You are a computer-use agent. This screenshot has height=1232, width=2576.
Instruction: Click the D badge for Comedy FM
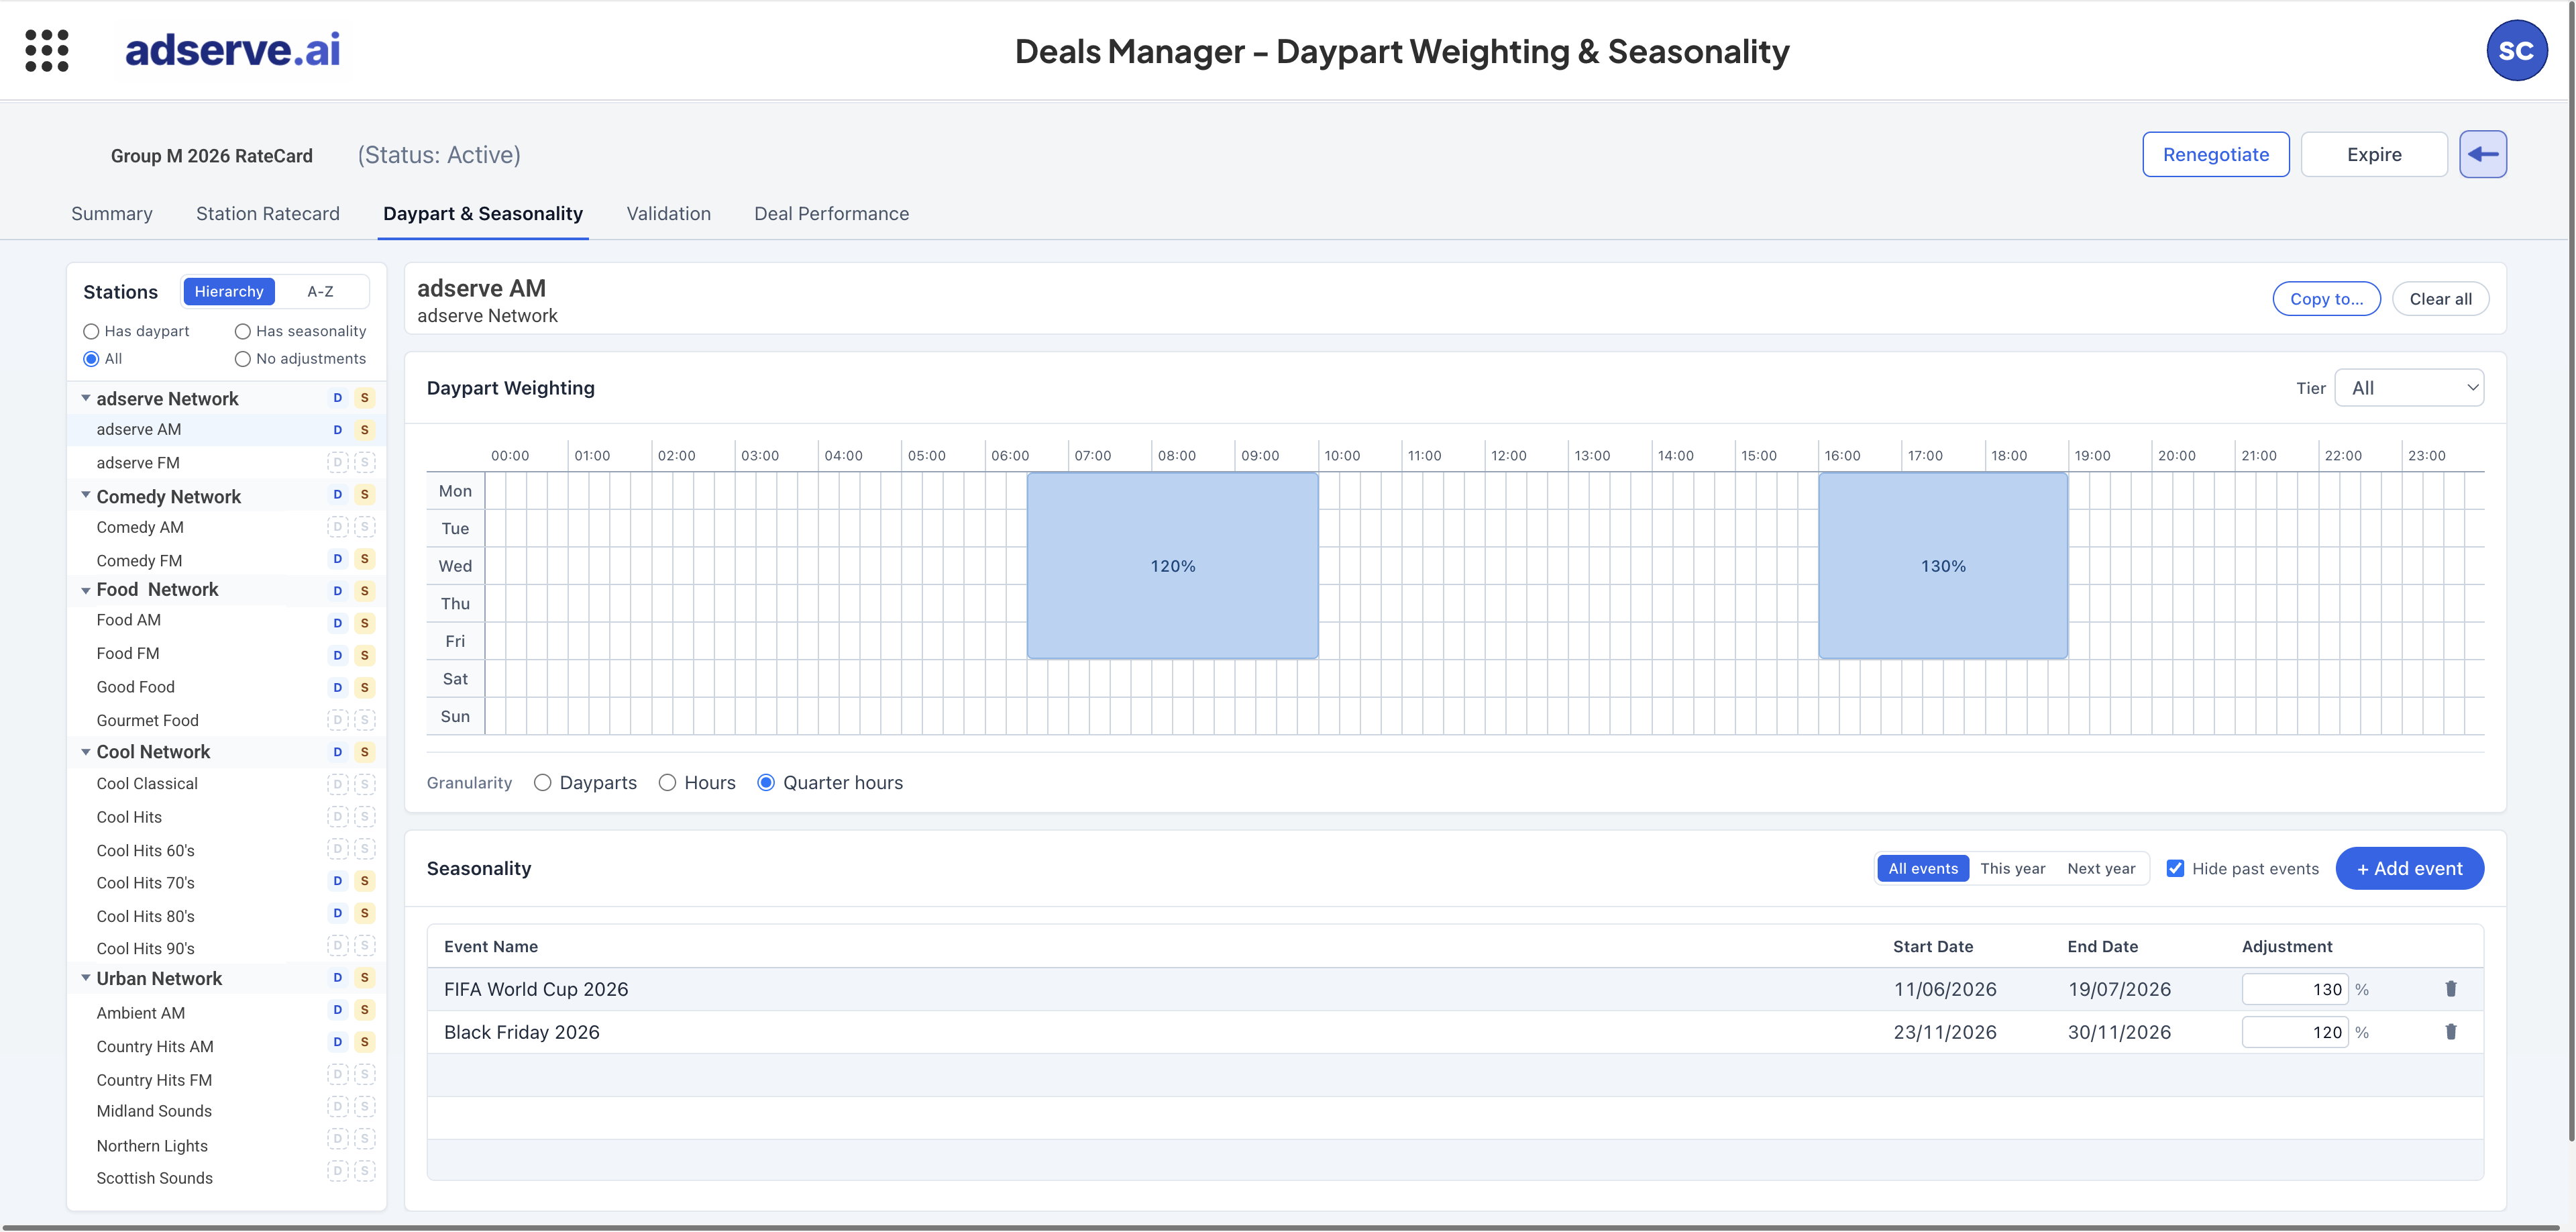[x=338, y=559]
